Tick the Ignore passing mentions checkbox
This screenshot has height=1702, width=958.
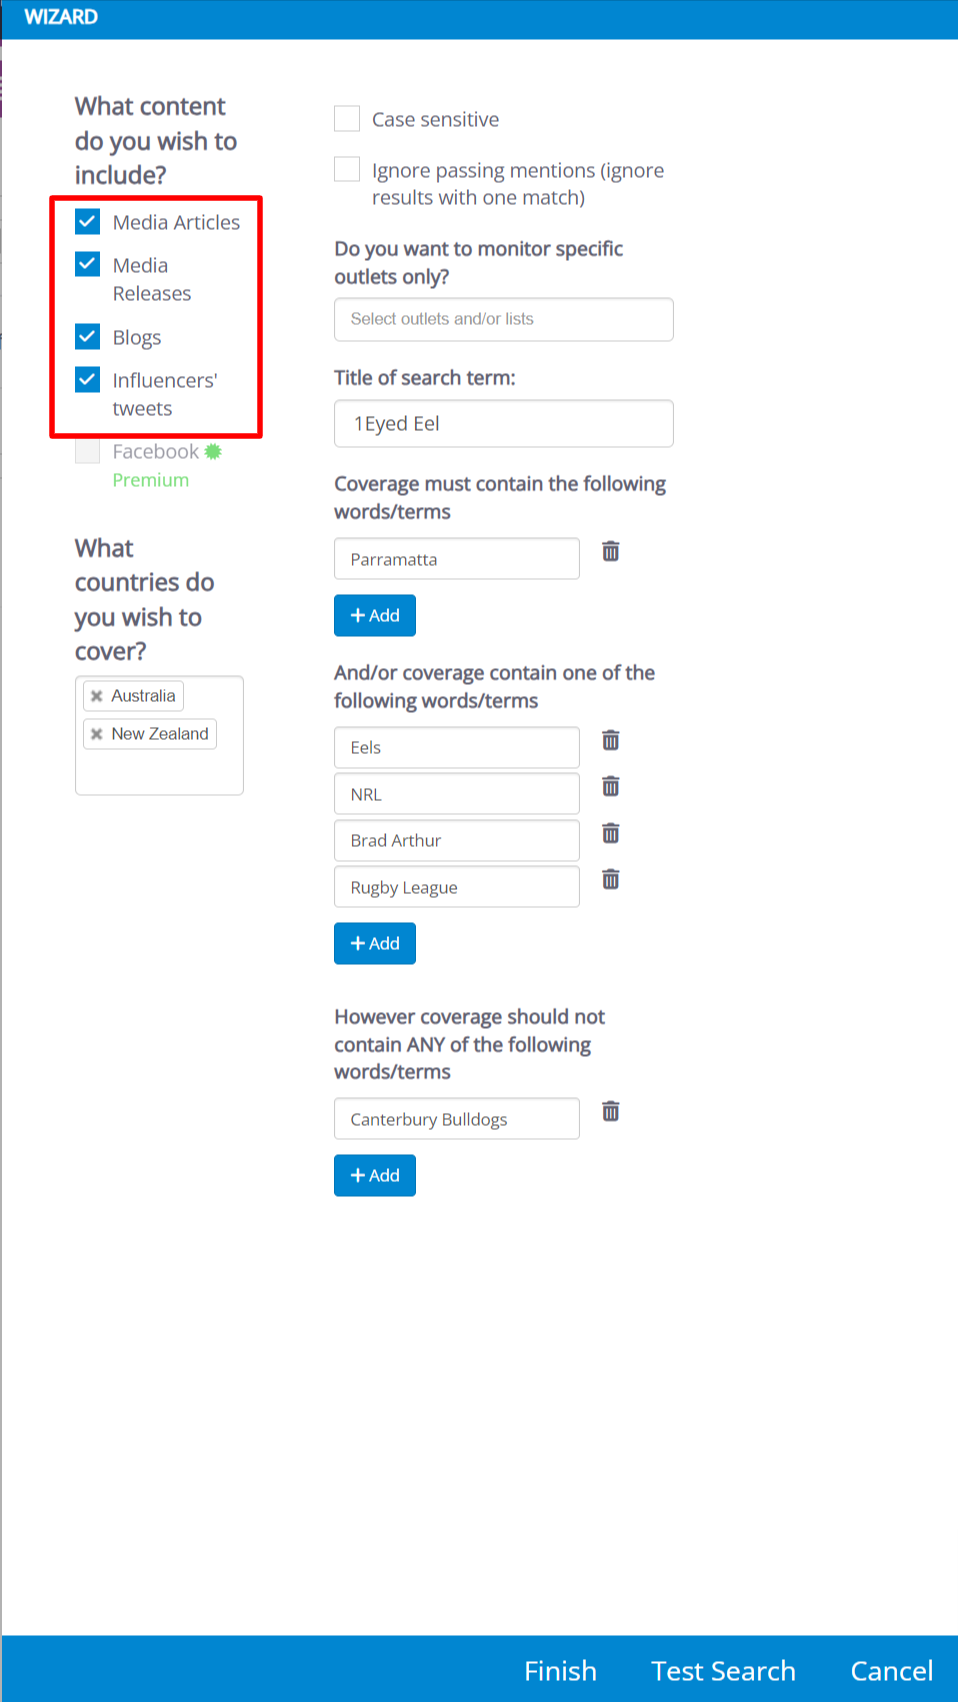[x=347, y=169]
